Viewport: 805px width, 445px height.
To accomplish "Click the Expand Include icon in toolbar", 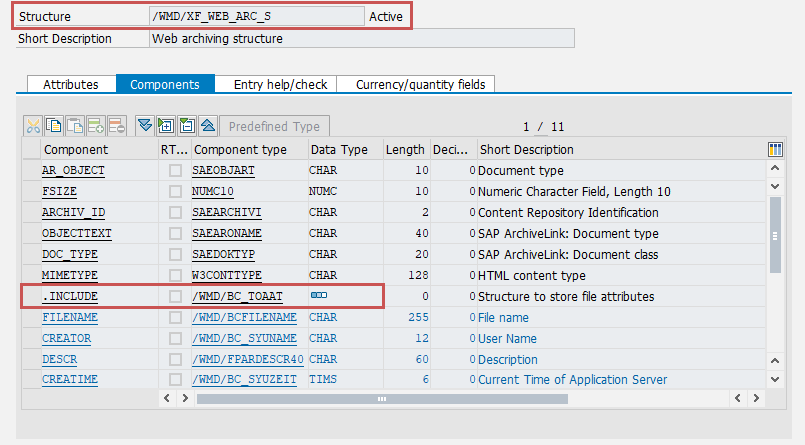I will click(166, 126).
